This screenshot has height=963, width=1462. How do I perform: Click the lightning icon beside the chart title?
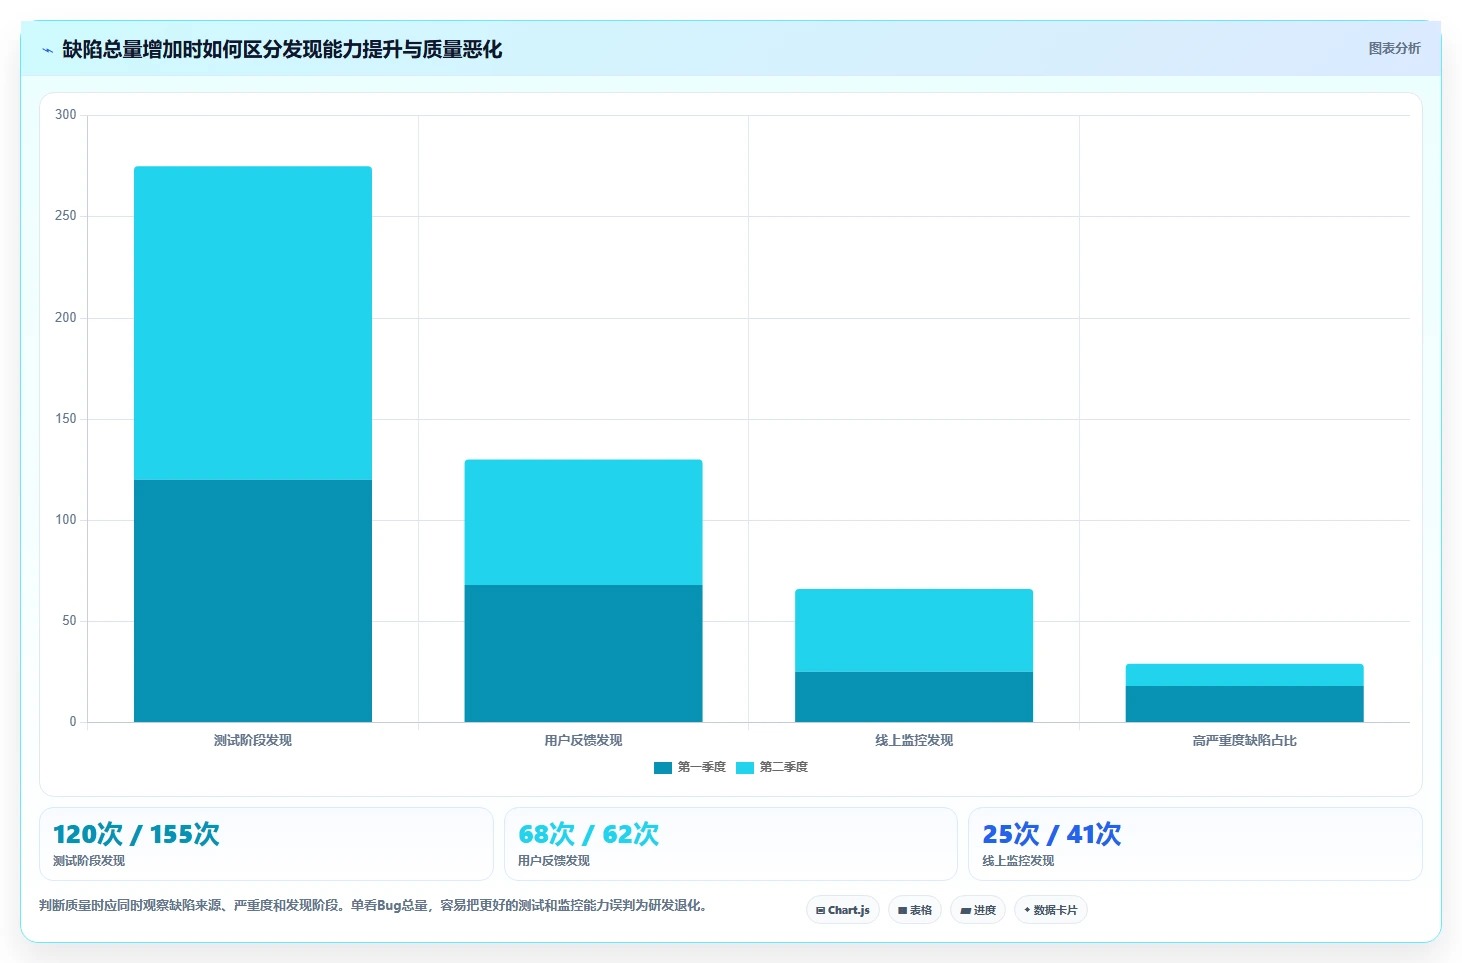[x=47, y=50]
